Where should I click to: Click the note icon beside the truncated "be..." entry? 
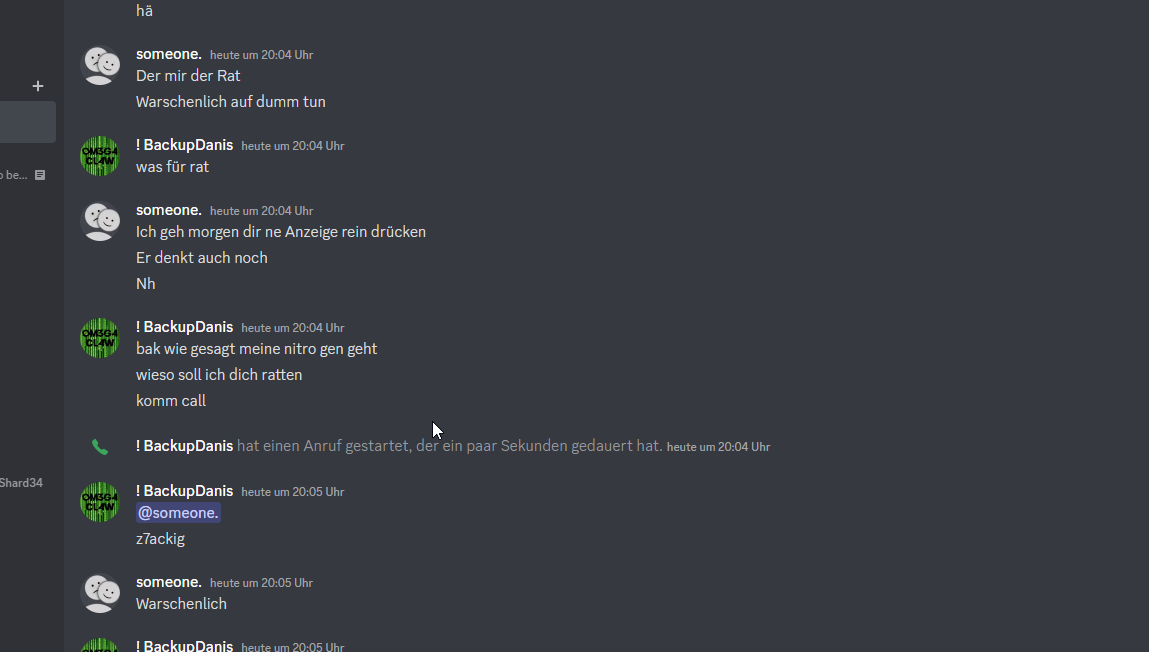(x=40, y=175)
